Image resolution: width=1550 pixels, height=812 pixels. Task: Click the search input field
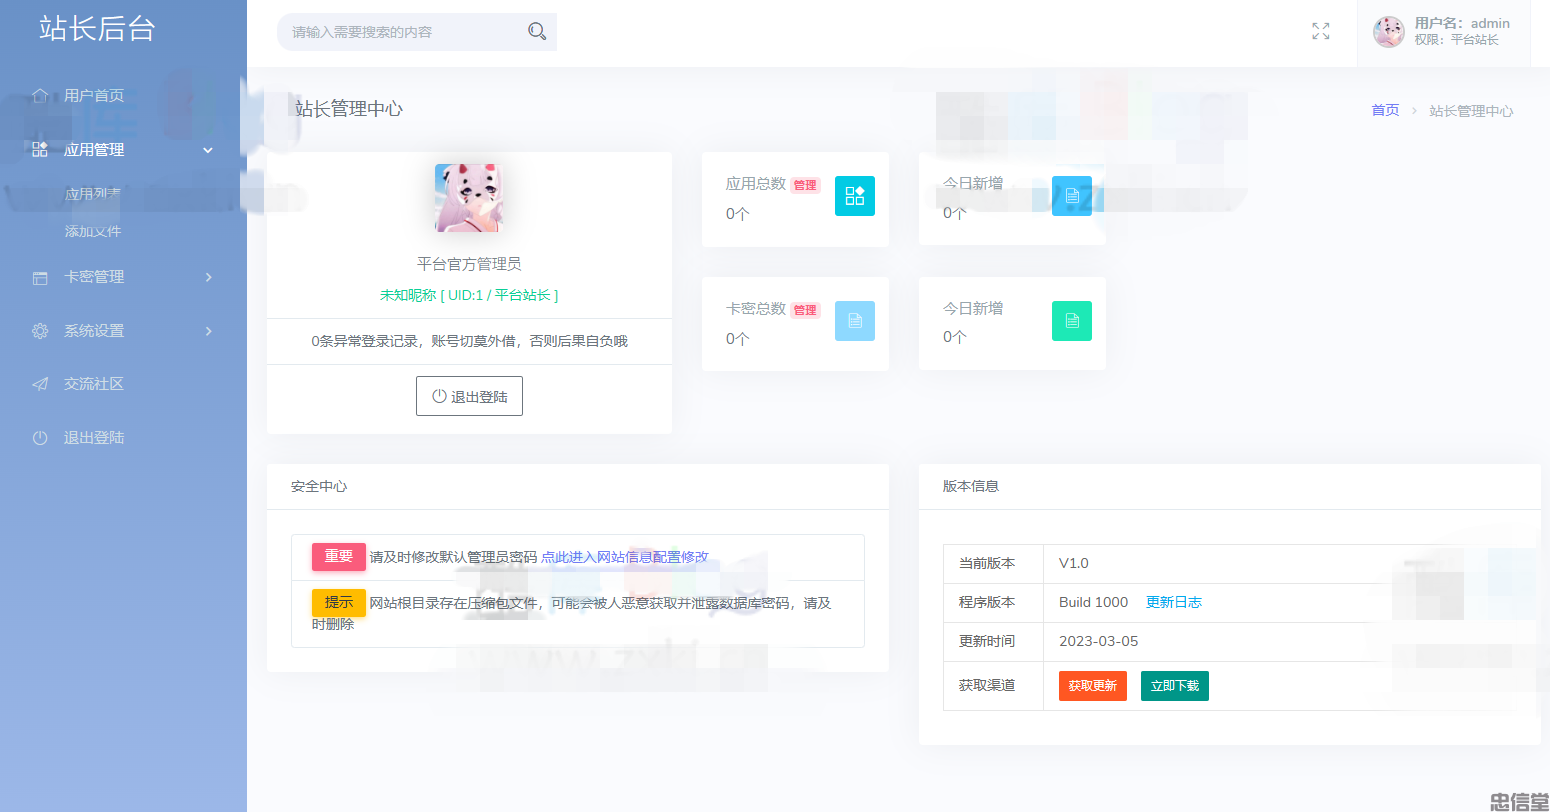[x=400, y=31]
